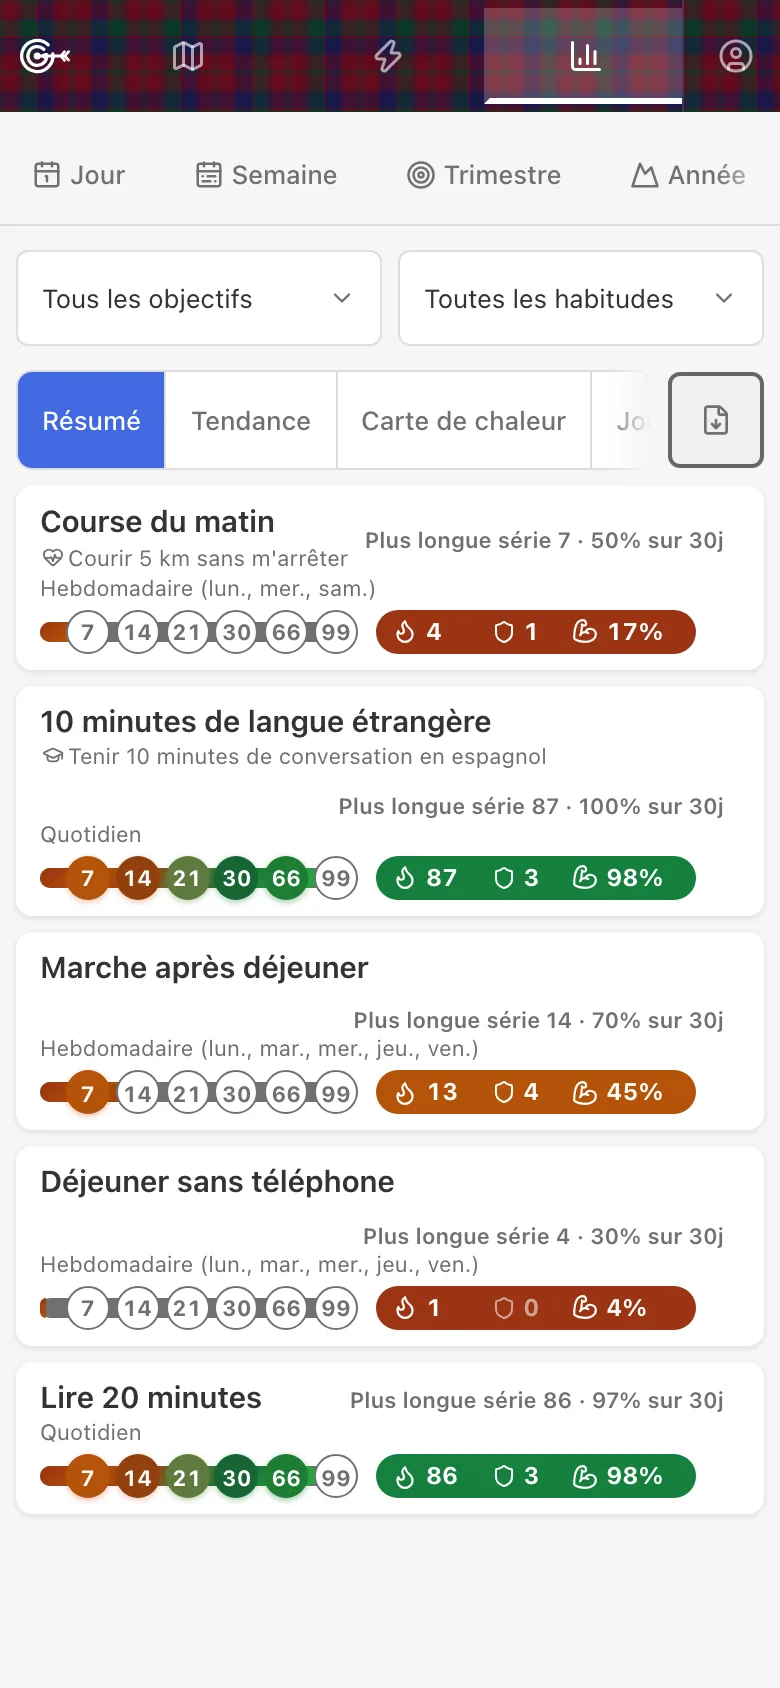Open the goals target icon in top bar

coord(44,56)
